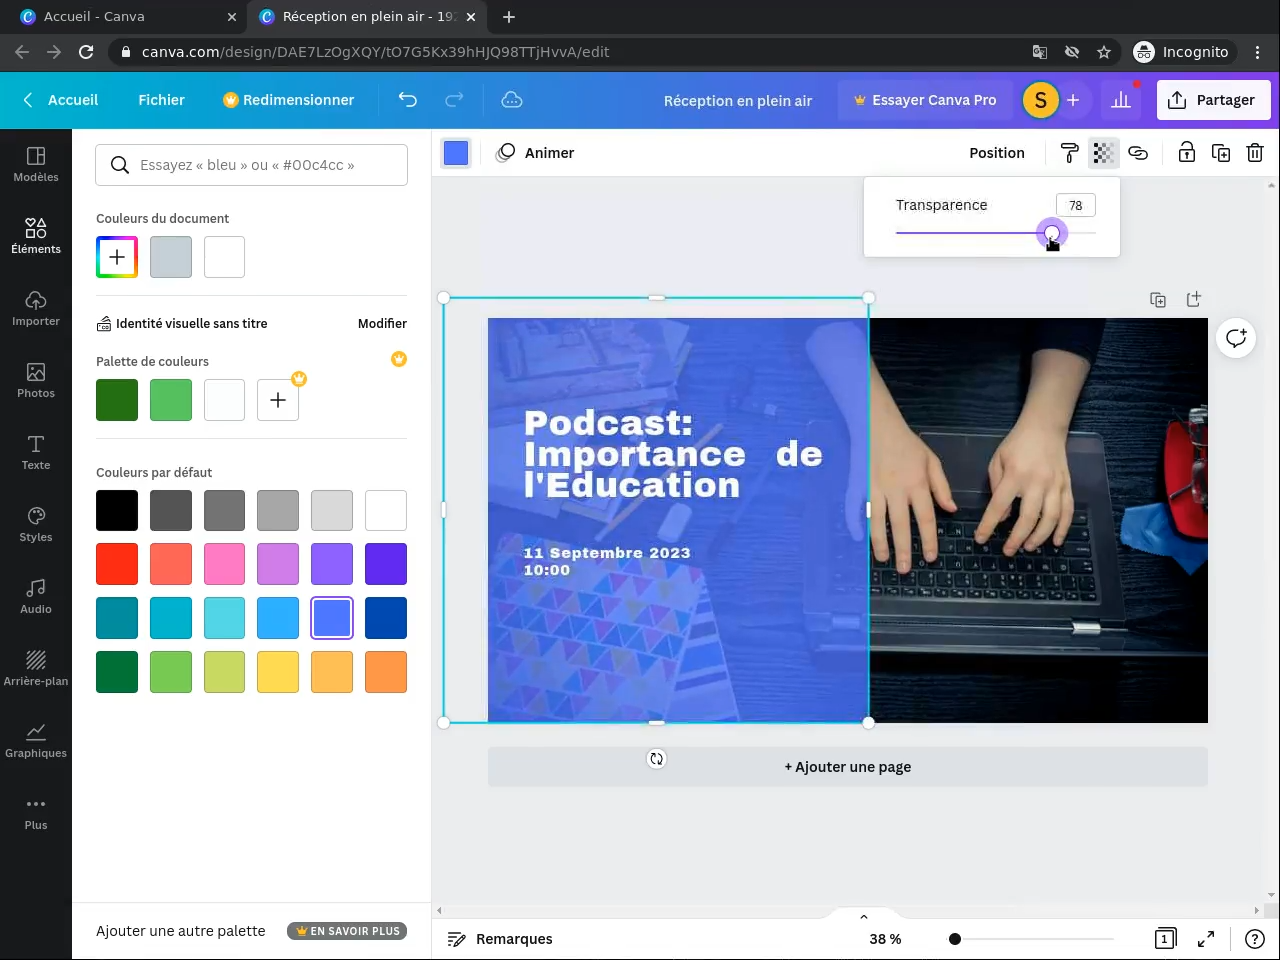Add a color to the palette
This screenshot has height=960, width=1280.
278,400
